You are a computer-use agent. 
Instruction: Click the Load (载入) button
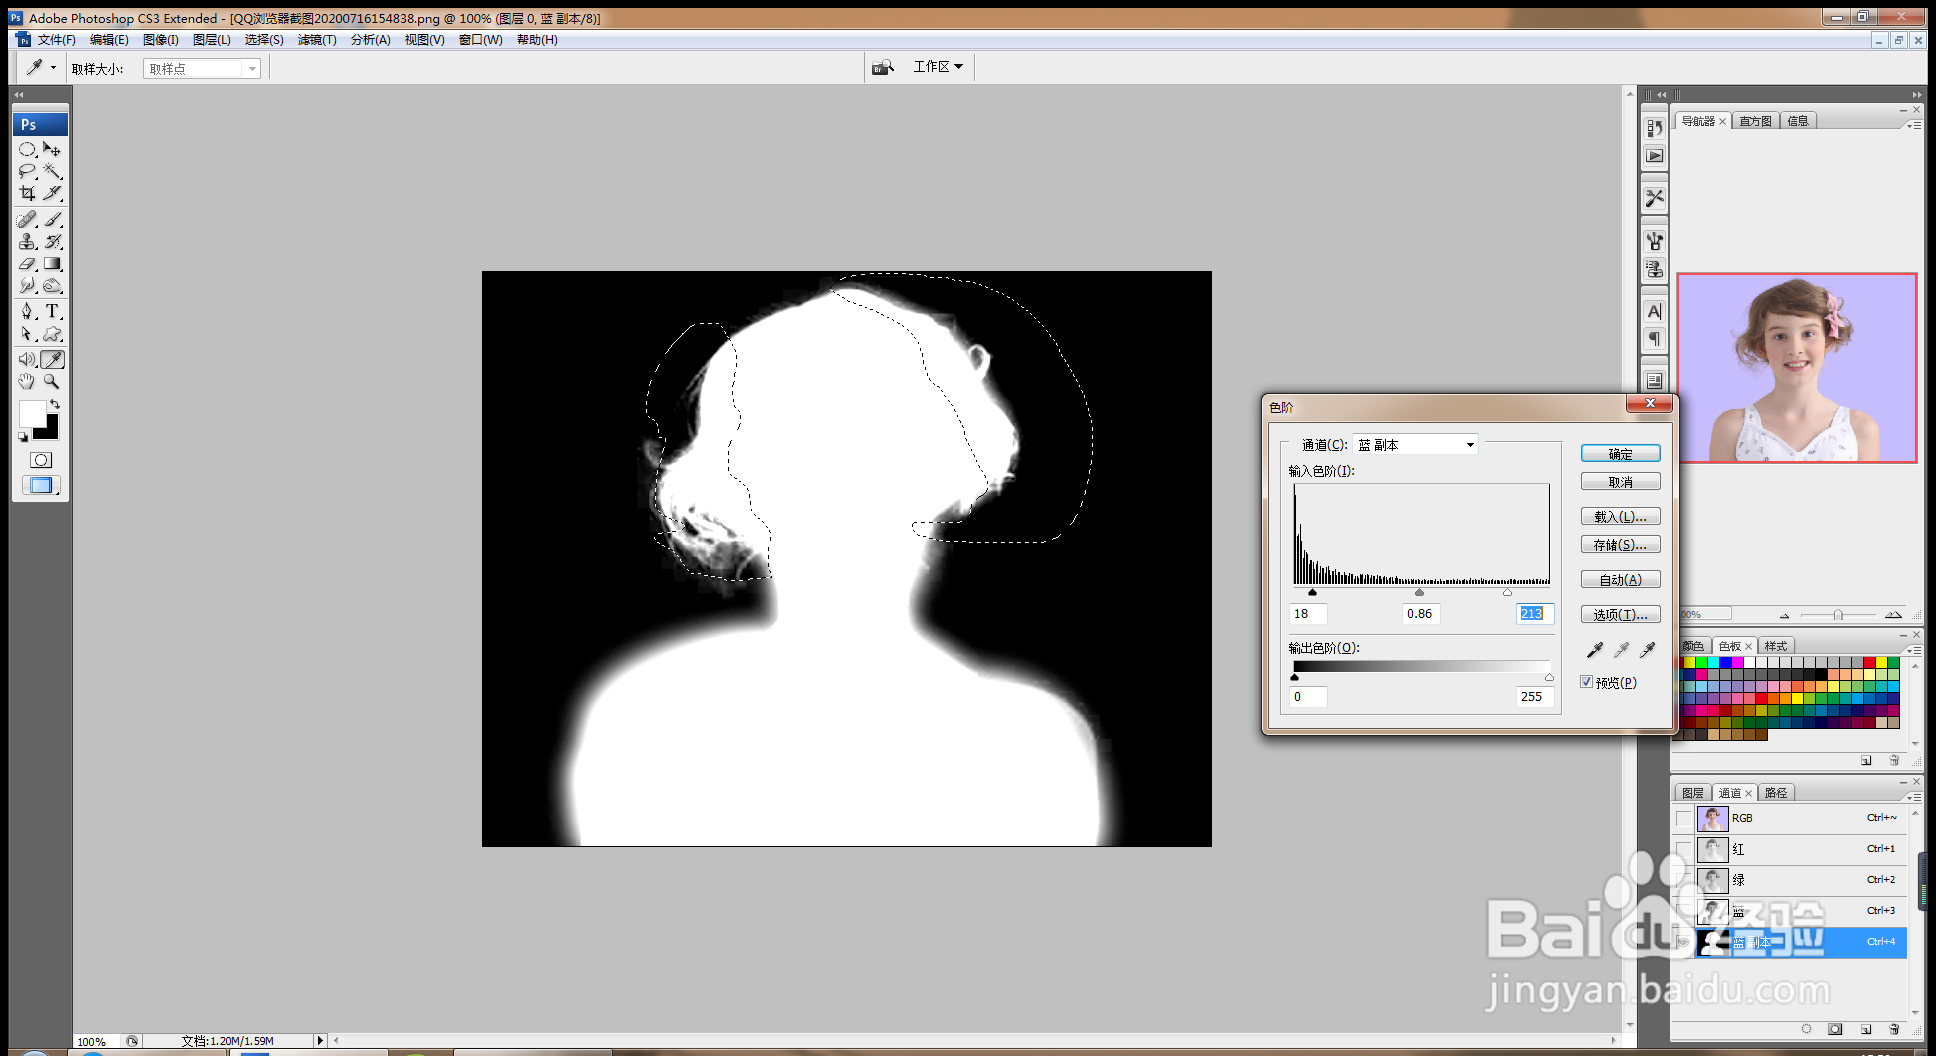pos(1621,517)
